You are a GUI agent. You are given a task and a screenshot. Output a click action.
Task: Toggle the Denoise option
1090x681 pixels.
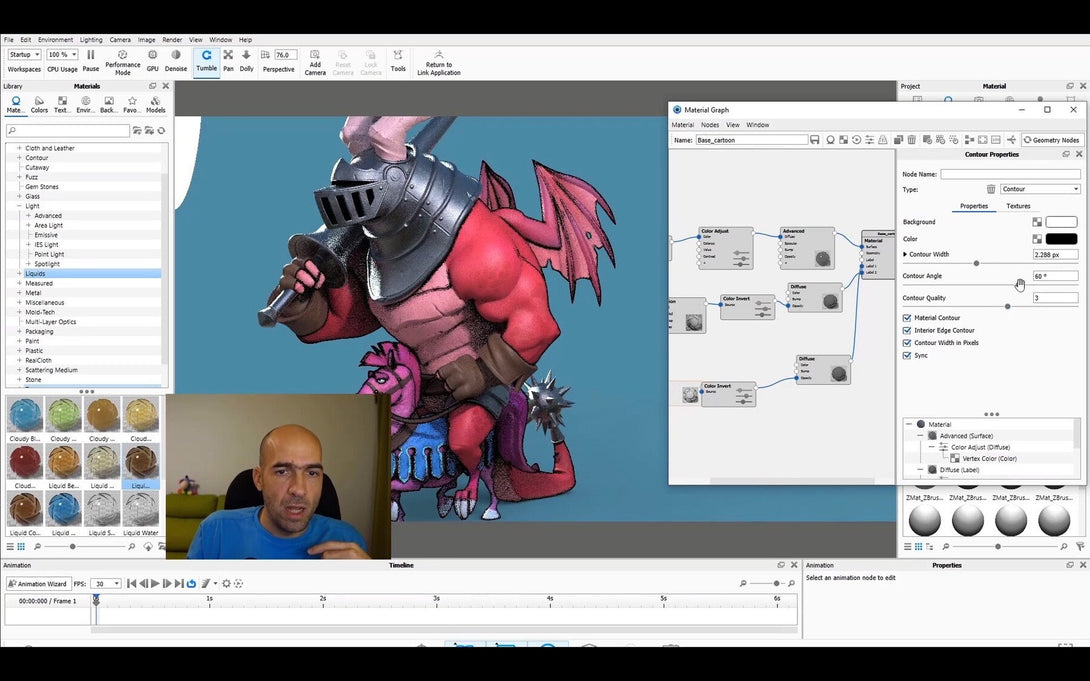tap(176, 61)
